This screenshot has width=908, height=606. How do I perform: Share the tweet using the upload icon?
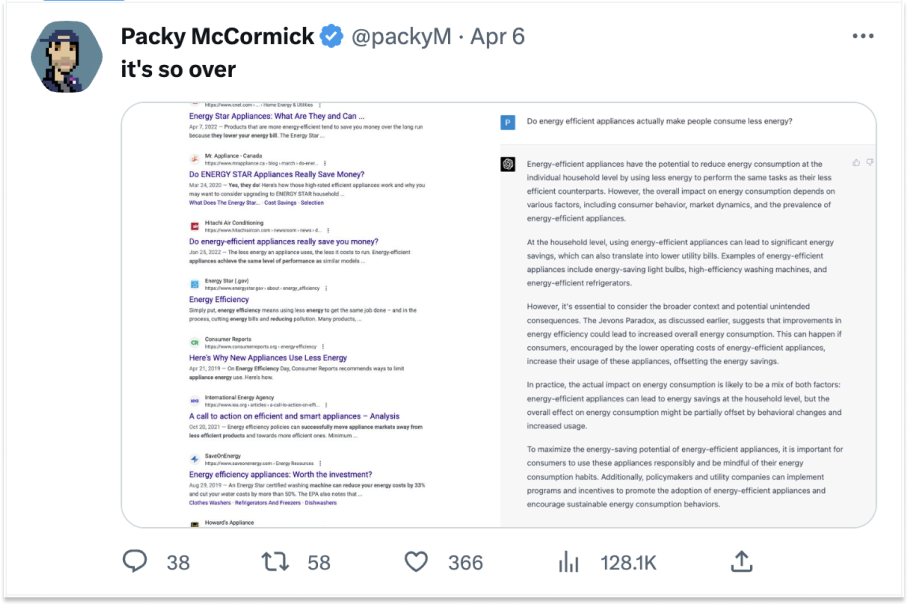click(741, 562)
